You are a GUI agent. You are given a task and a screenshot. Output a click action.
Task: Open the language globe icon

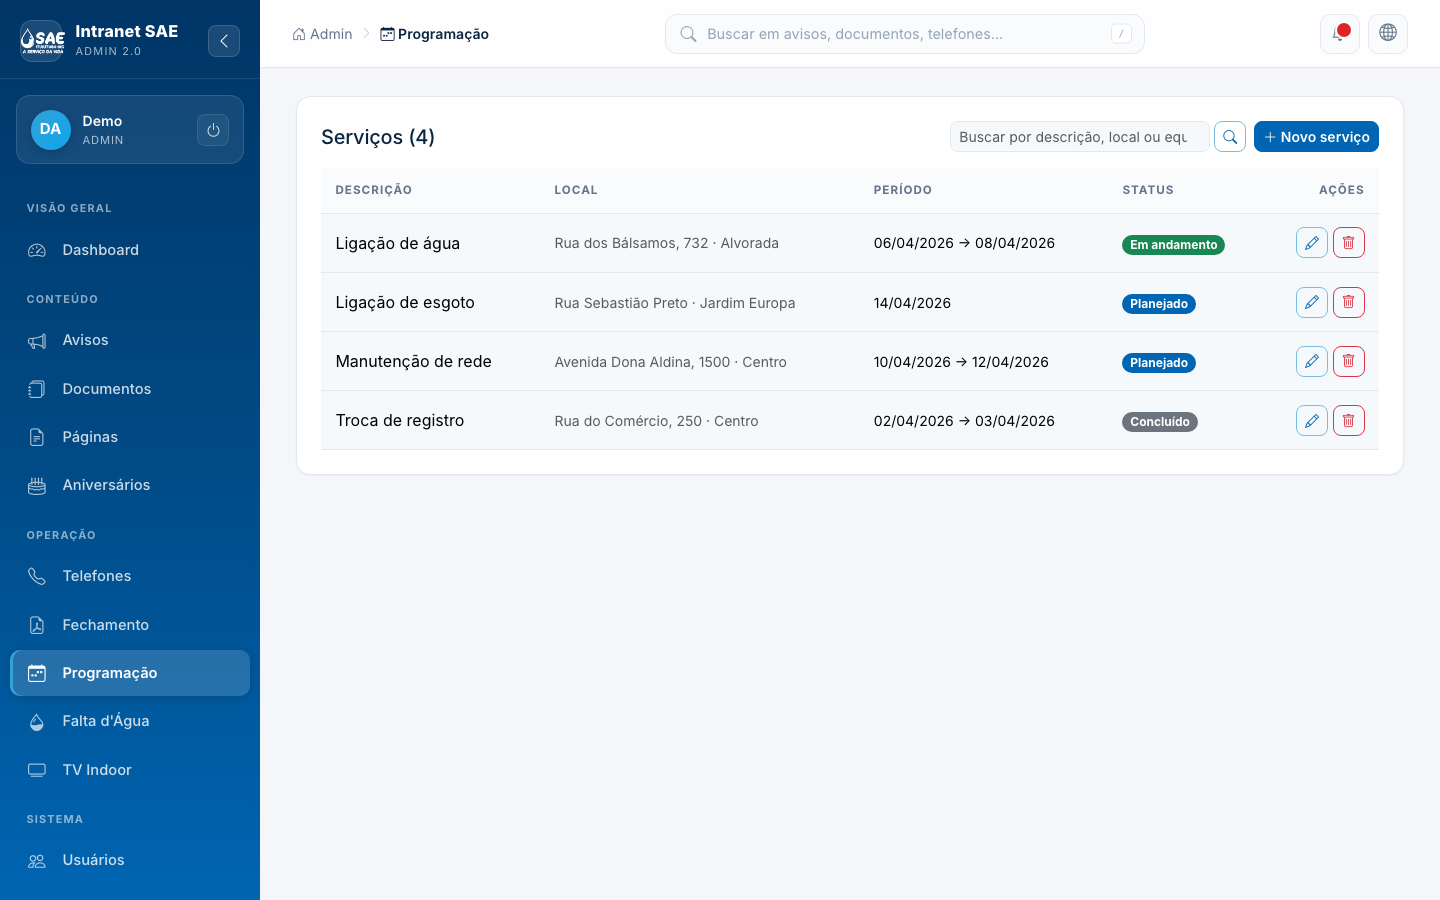[x=1388, y=34]
